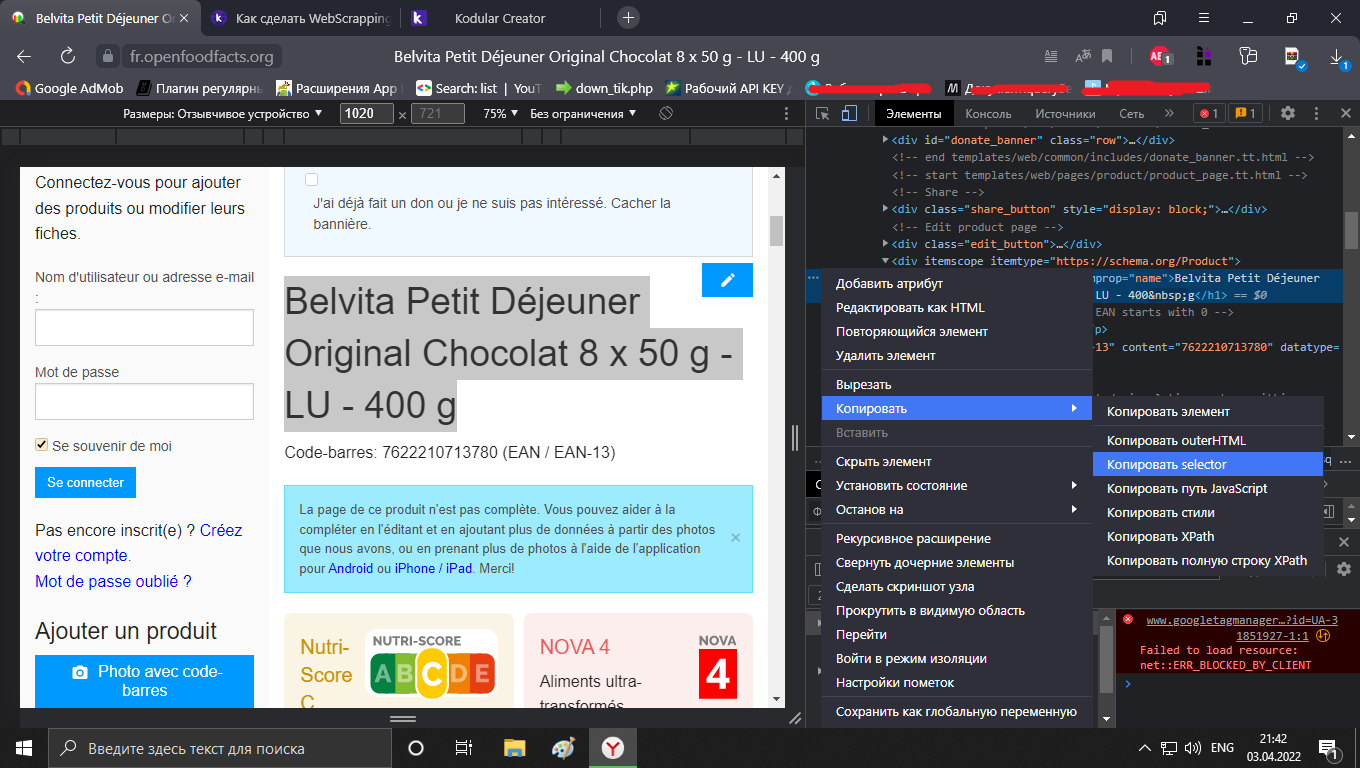Screen dimensions: 1360x768
Task: Toggle the device toolbar icon in DevTools
Action: 849,114
